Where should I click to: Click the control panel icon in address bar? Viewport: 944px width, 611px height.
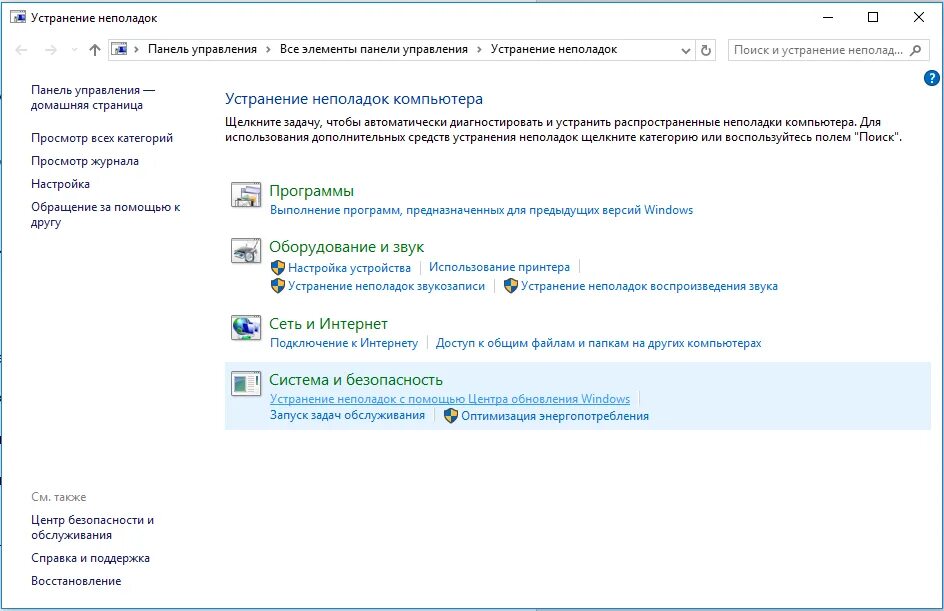(120, 49)
